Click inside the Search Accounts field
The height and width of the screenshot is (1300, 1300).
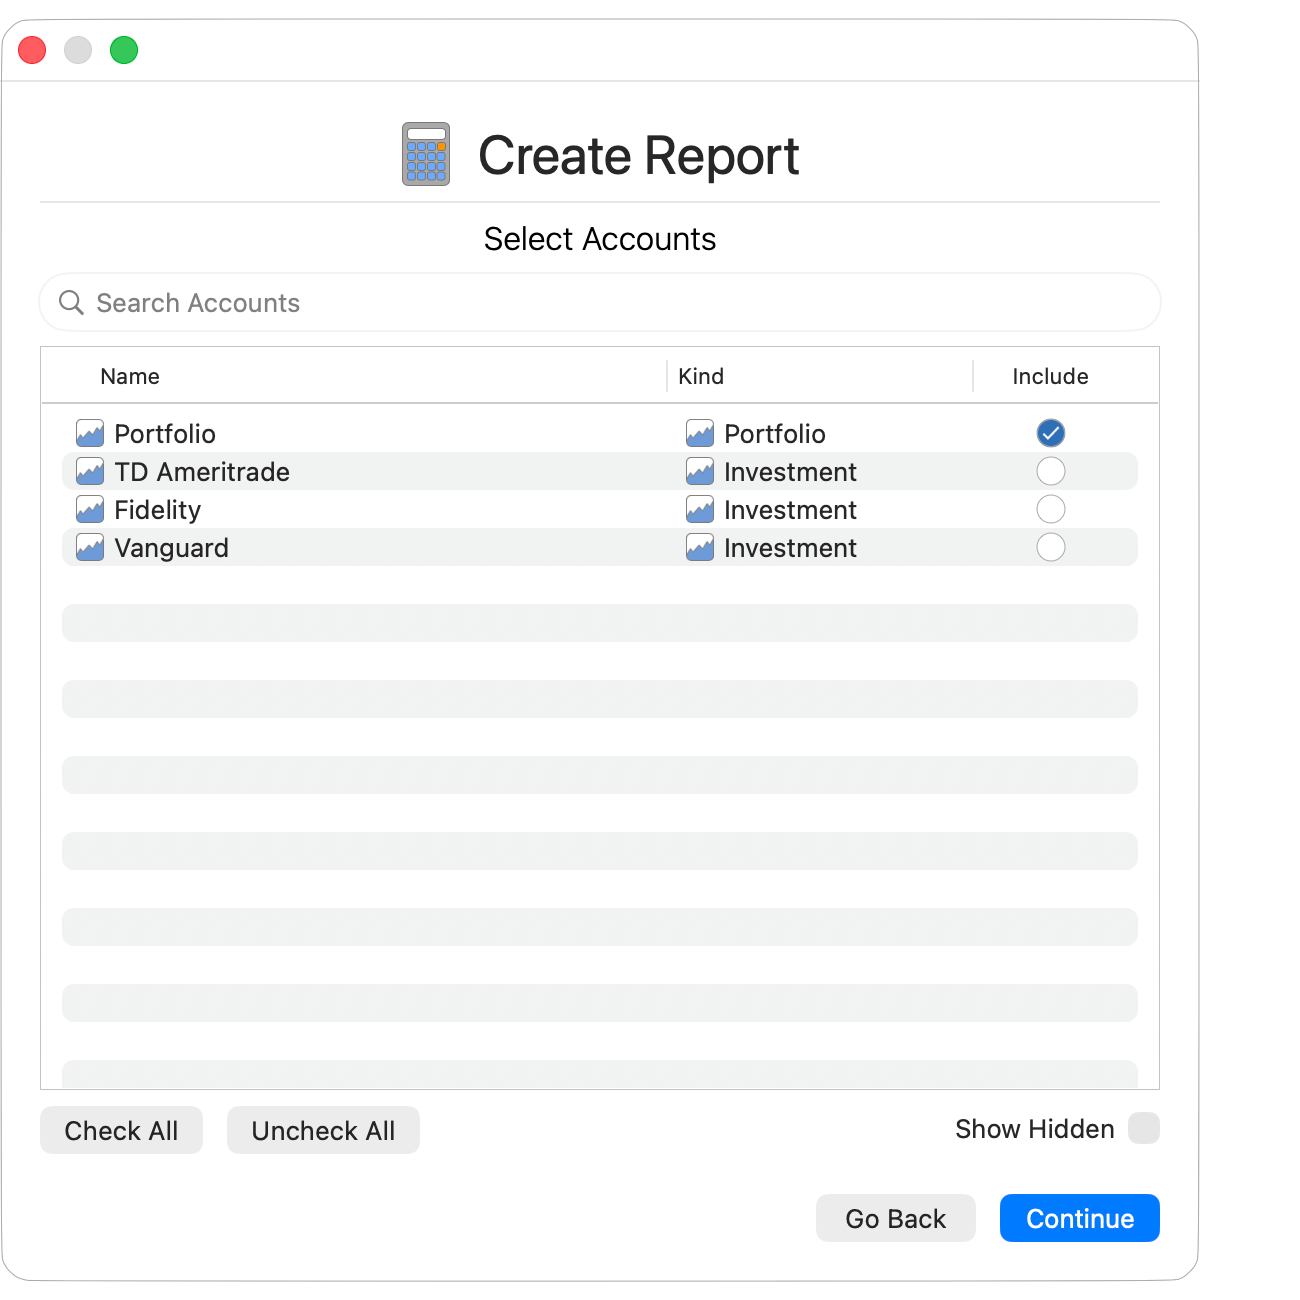(400, 302)
